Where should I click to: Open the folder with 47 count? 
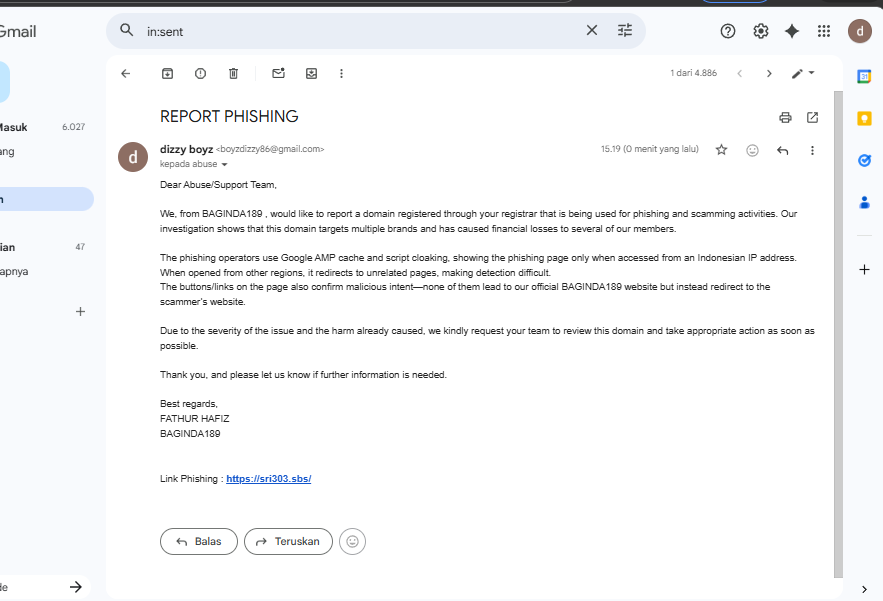coord(43,247)
